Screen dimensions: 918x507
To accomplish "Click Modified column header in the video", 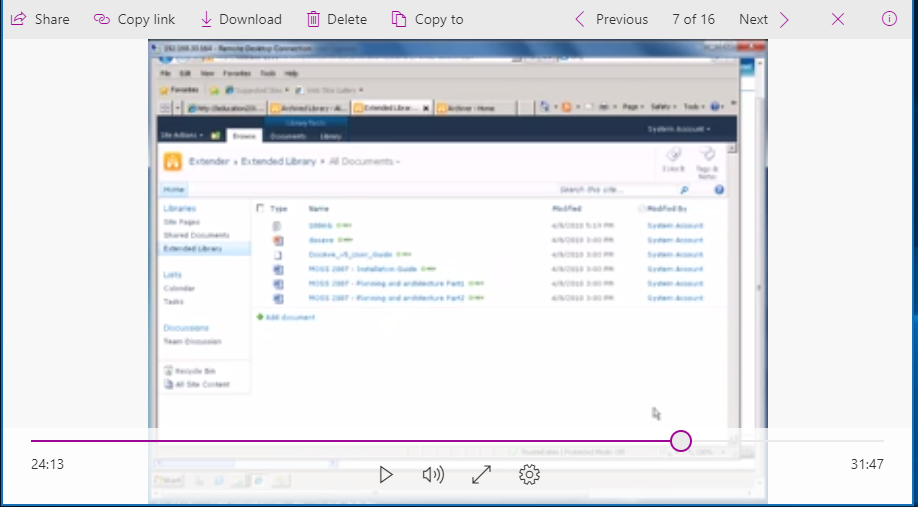I will 566,209.
